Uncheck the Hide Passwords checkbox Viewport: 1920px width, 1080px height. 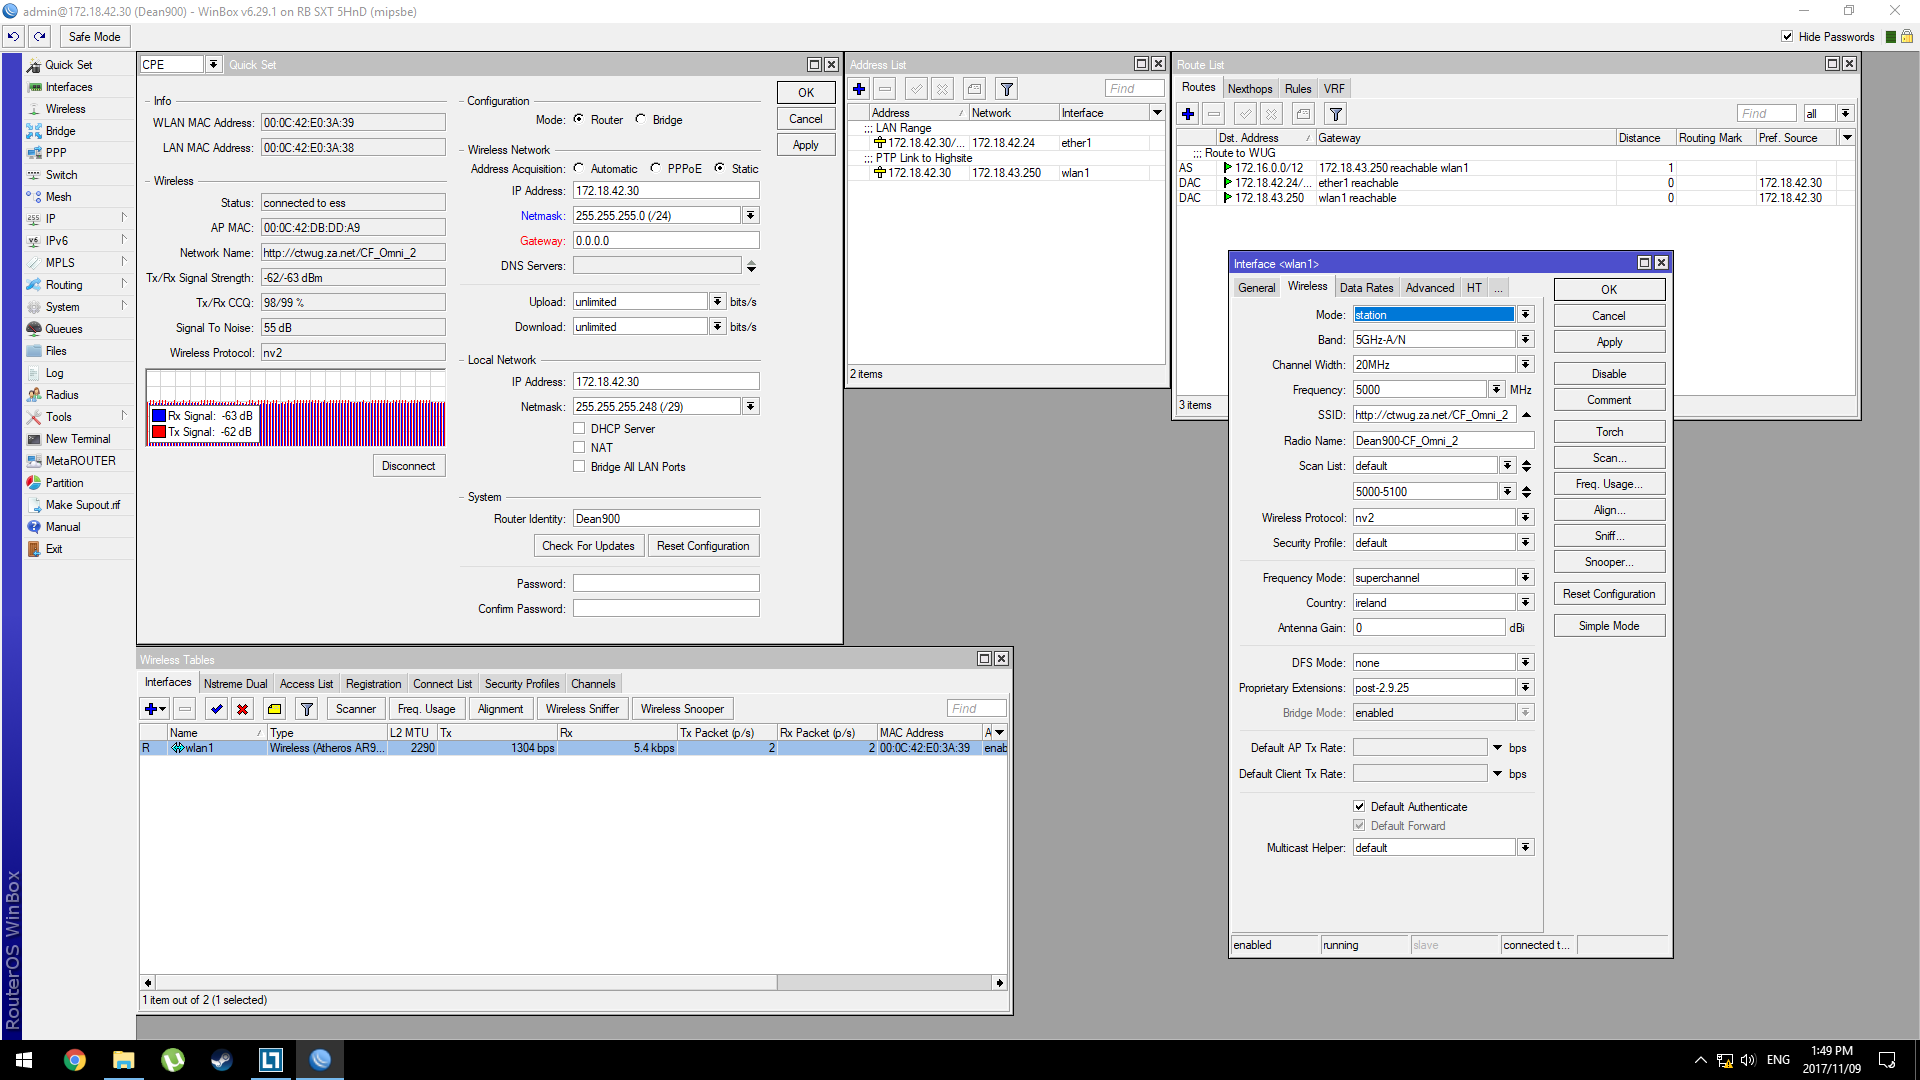1787,37
